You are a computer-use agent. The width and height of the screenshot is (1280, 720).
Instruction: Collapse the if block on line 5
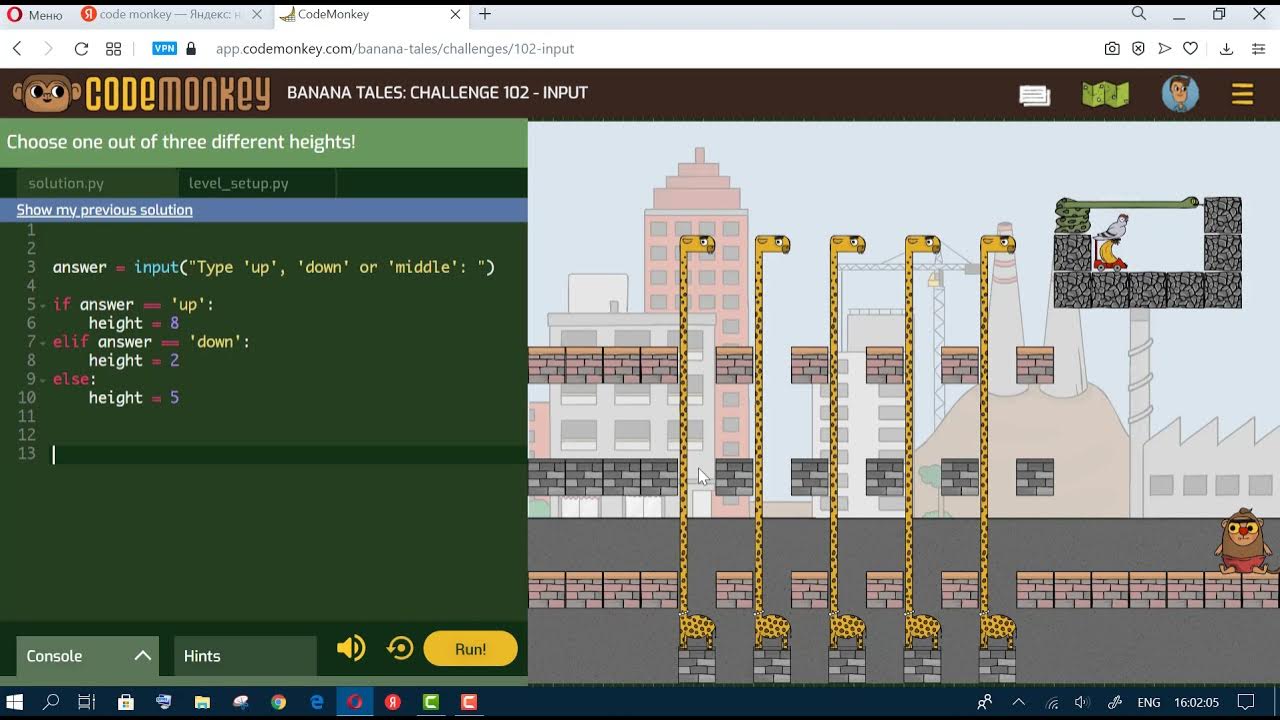pos(43,305)
